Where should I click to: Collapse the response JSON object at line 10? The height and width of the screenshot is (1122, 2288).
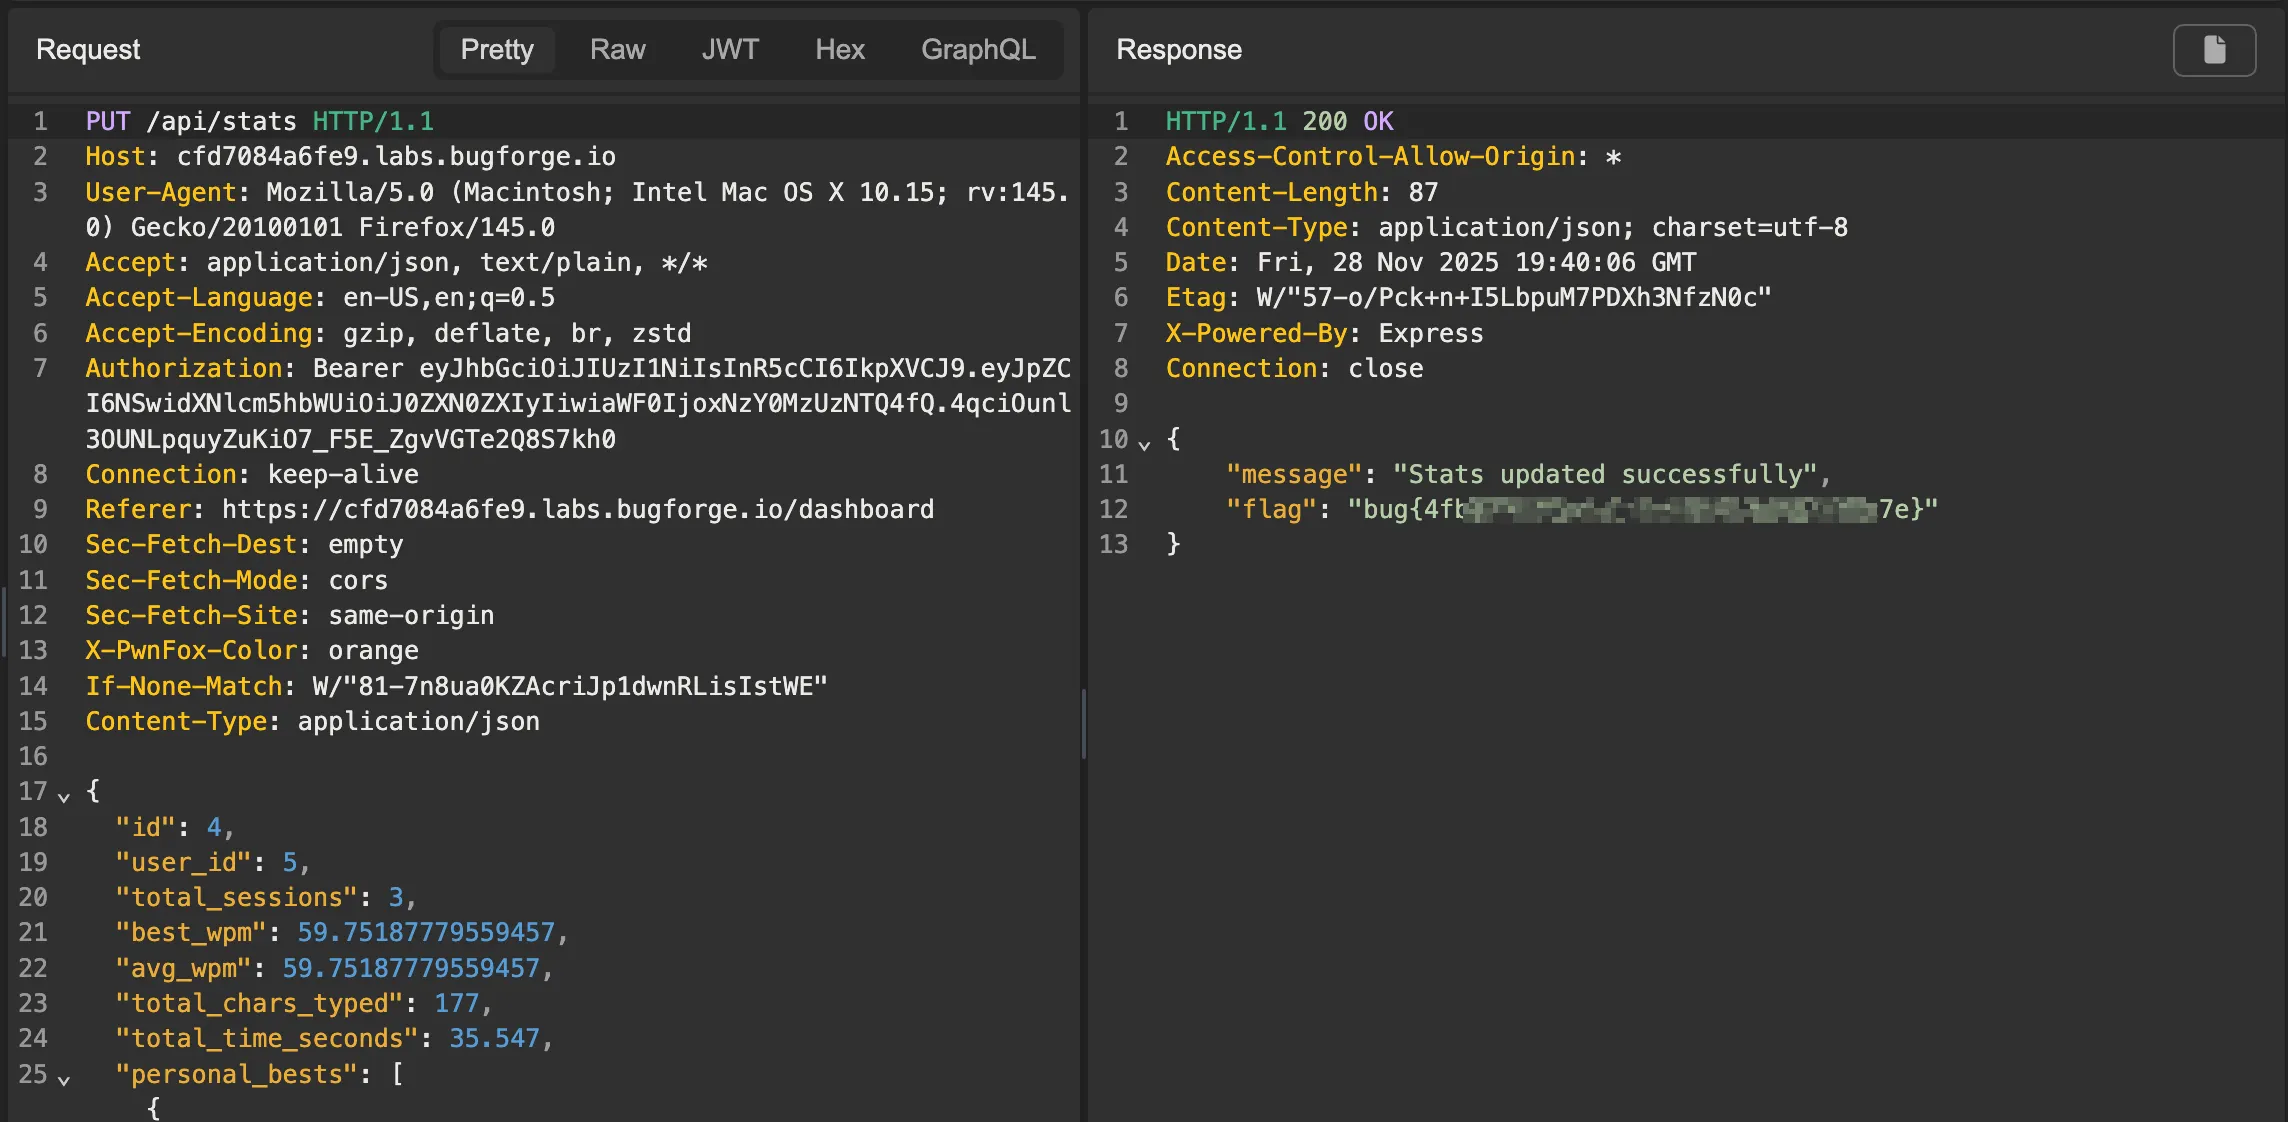pos(1144,443)
